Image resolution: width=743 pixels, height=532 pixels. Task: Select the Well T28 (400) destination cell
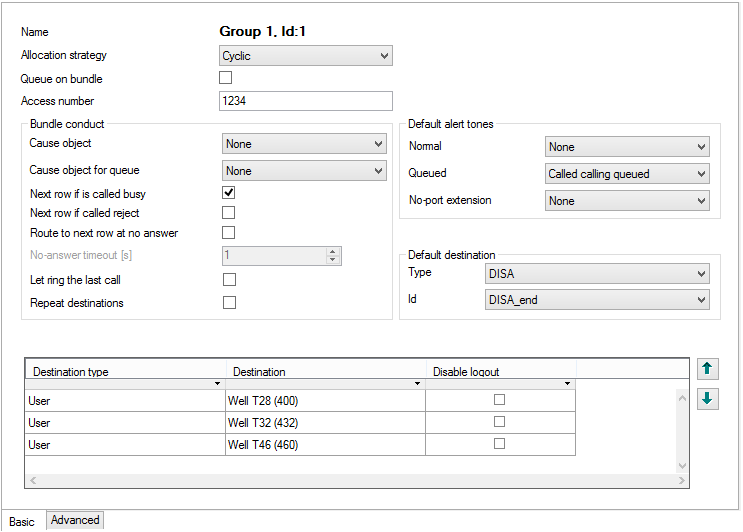coord(325,400)
